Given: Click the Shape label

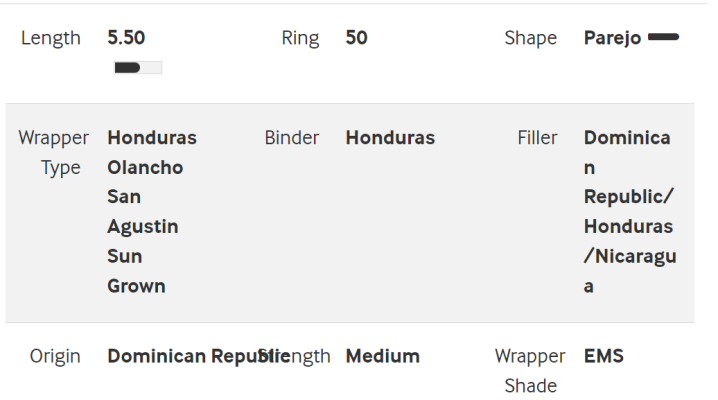Looking at the screenshot, I should click(531, 38).
